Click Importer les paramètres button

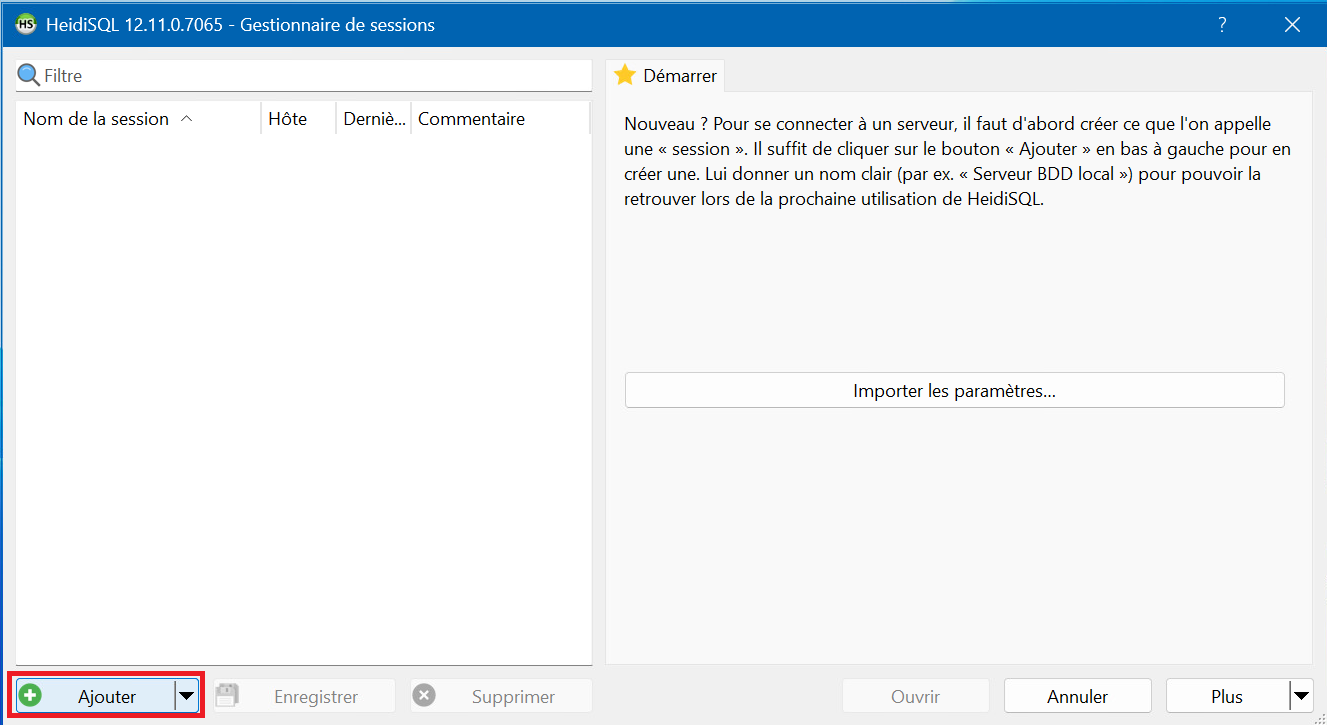point(954,391)
